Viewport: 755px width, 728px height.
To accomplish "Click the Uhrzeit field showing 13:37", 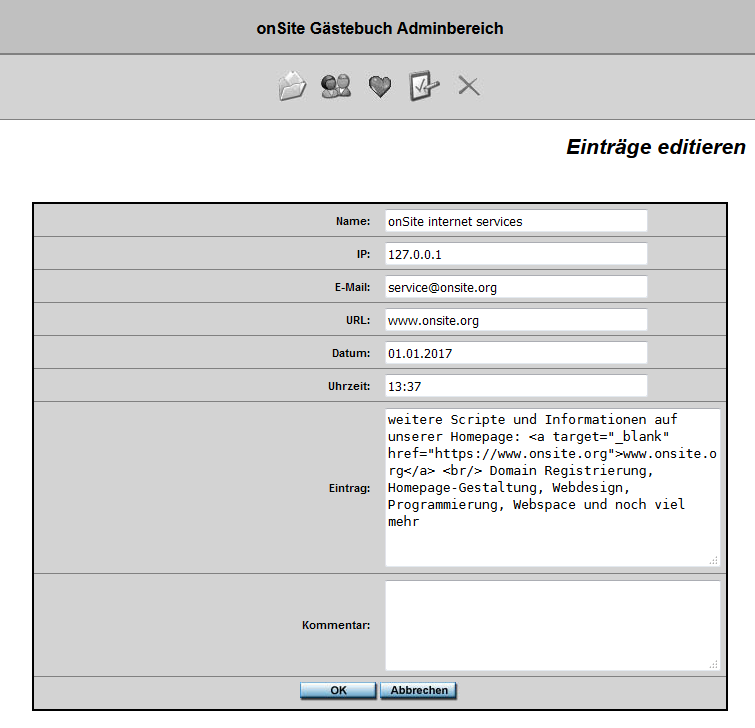I will coord(516,386).
